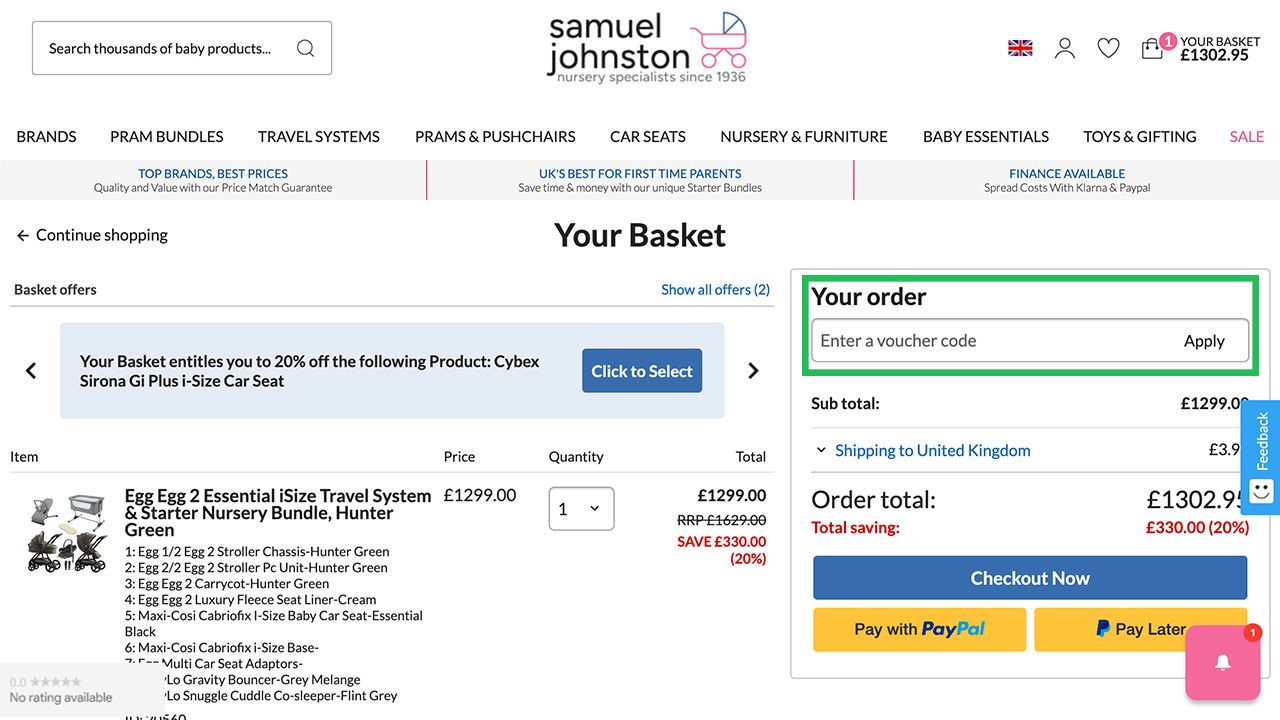Pay with PayPal button
The height and width of the screenshot is (720, 1280).
[x=919, y=629]
